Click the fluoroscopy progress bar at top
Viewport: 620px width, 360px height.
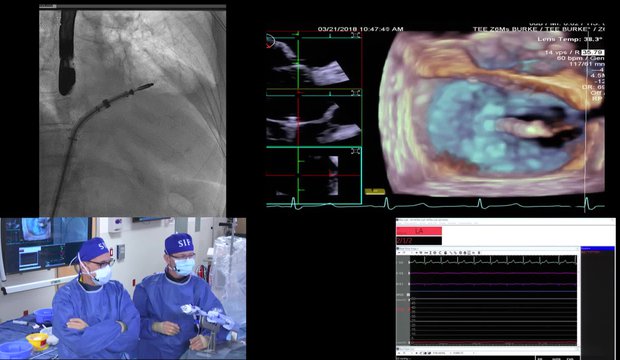[x=133, y=6]
